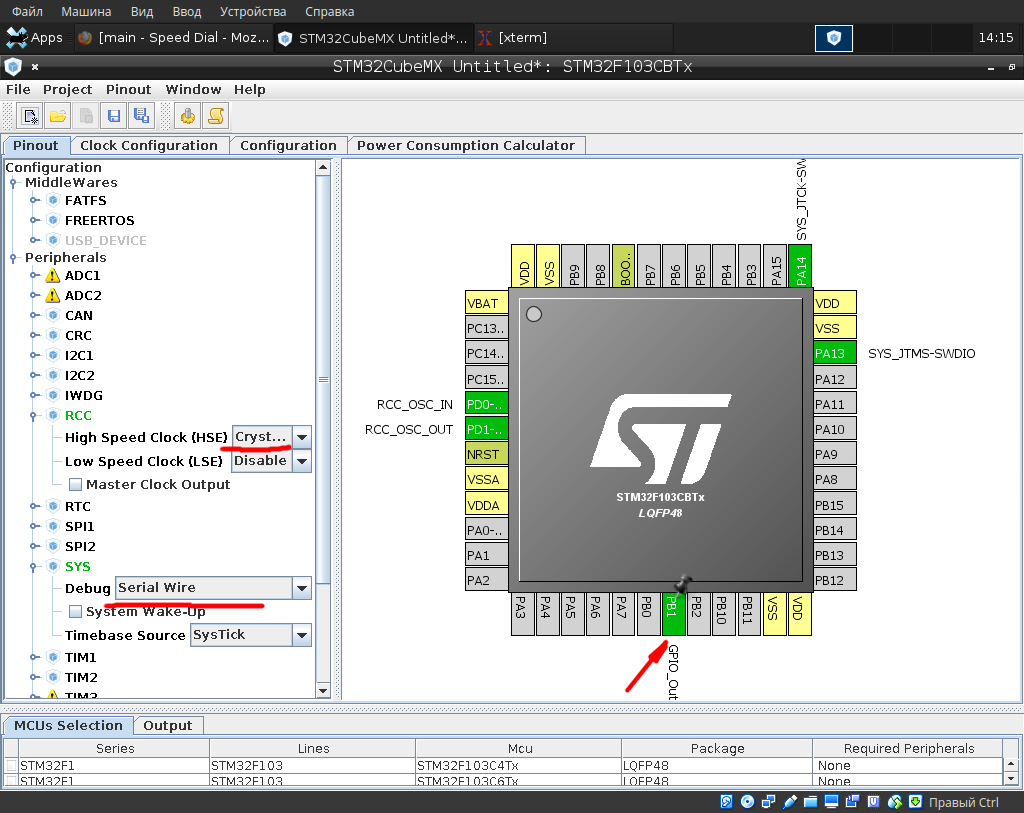1024x813 pixels.
Task: Open the Debug Serial Wire dropdown
Action: tap(302, 588)
